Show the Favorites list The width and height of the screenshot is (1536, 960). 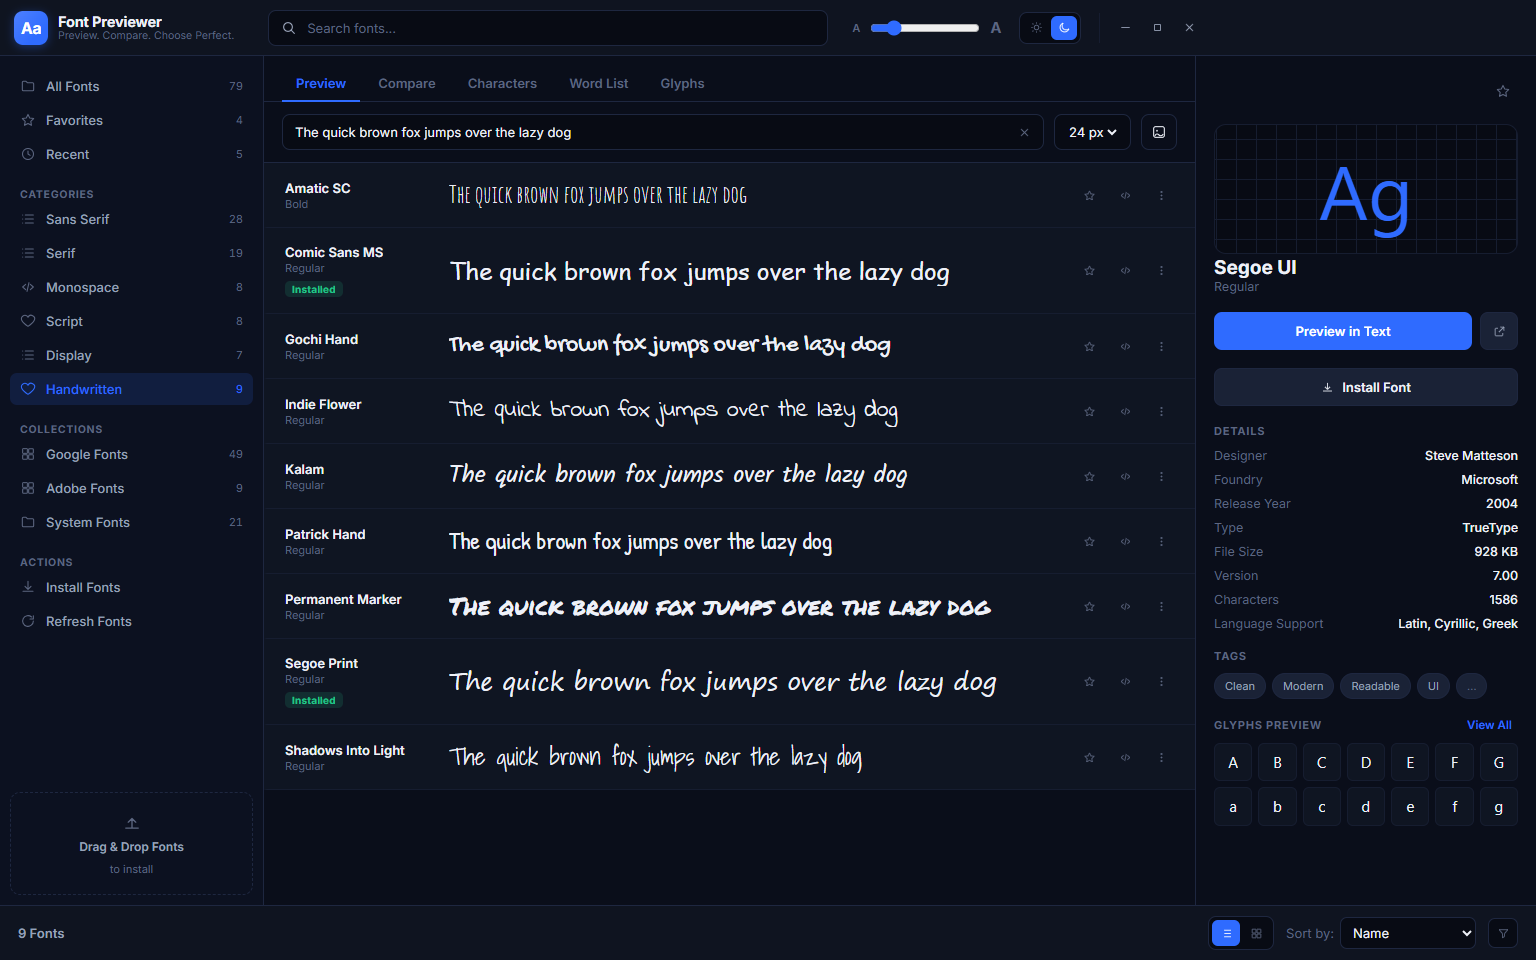[x=131, y=120]
